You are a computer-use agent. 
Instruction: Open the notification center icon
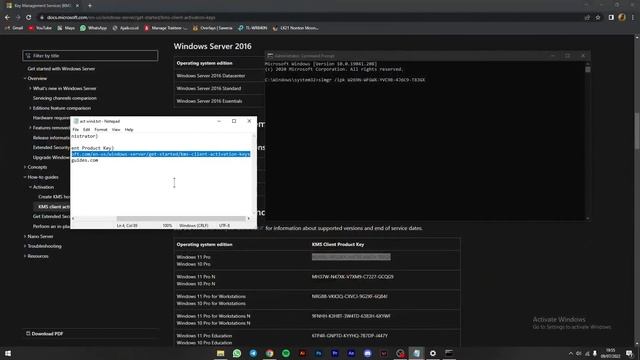pyautogui.click(x=629, y=353)
